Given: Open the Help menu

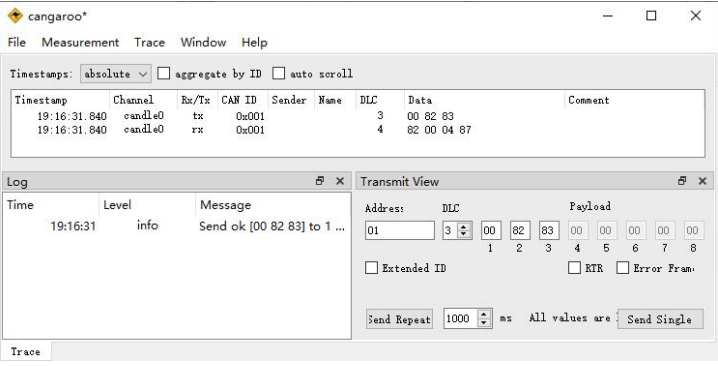Looking at the screenshot, I should coord(255,43).
